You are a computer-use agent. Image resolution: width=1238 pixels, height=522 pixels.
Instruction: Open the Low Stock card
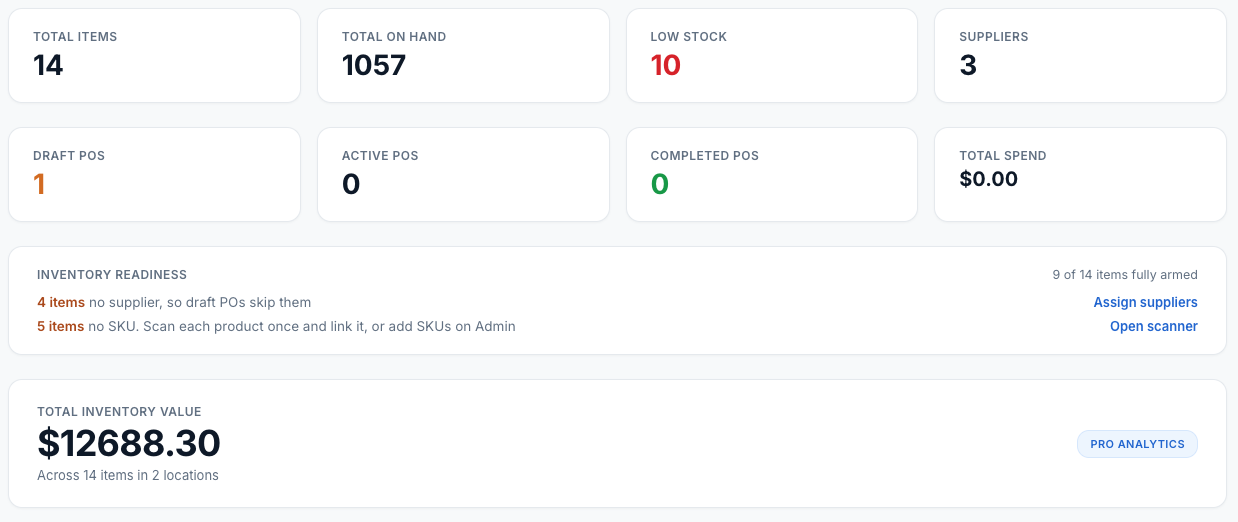click(772, 56)
